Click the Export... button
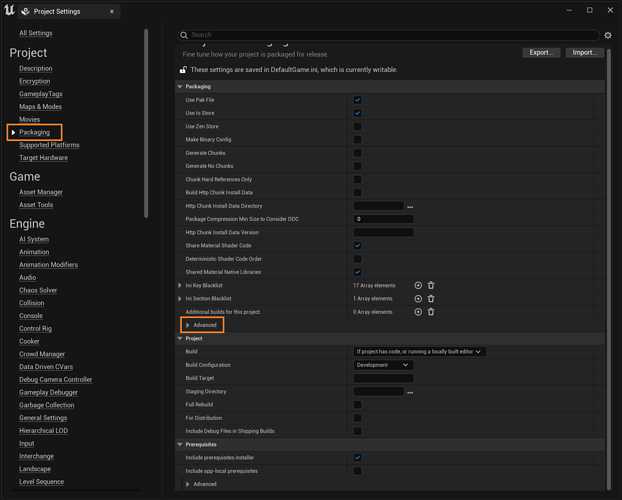The width and height of the screenshot is (622, 500). pos(541,52)
